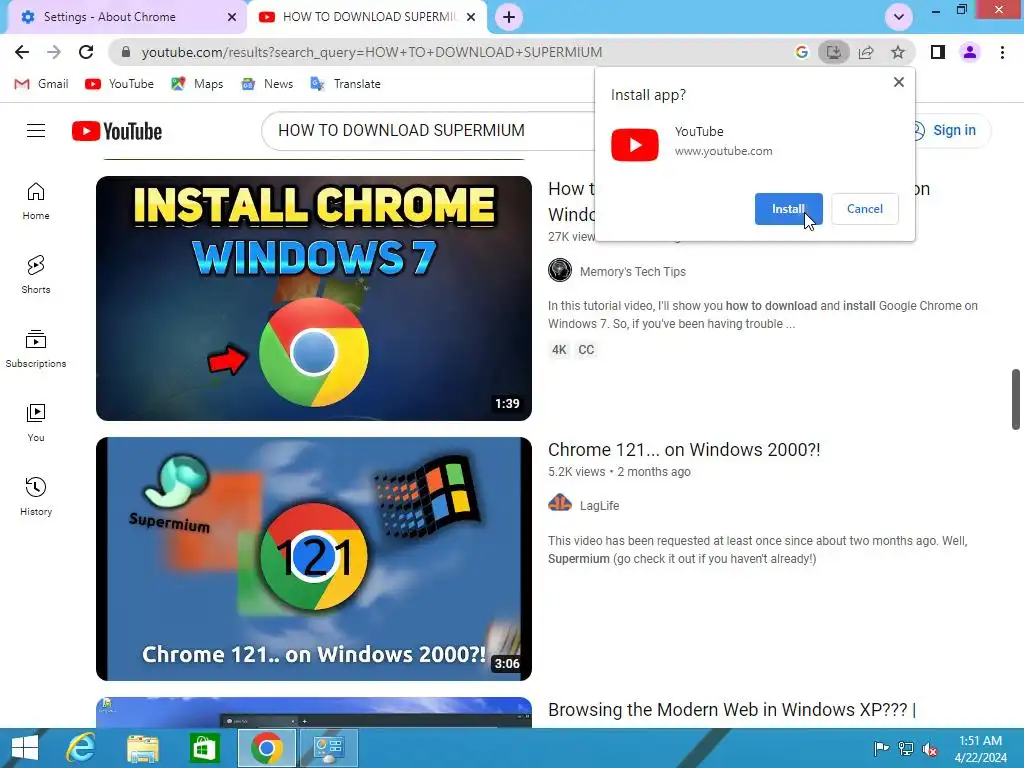Open LagLife channel name
Screen dimensions: 1024x768
click(599, 505)
